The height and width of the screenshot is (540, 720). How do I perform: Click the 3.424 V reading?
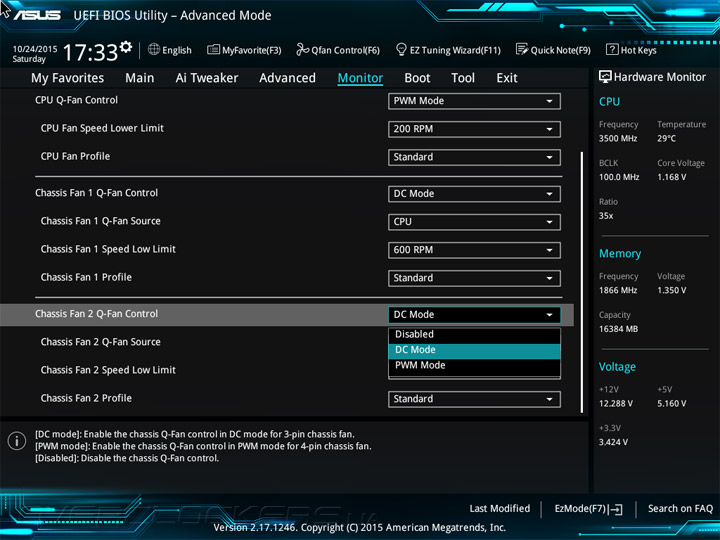coord(613,442)
